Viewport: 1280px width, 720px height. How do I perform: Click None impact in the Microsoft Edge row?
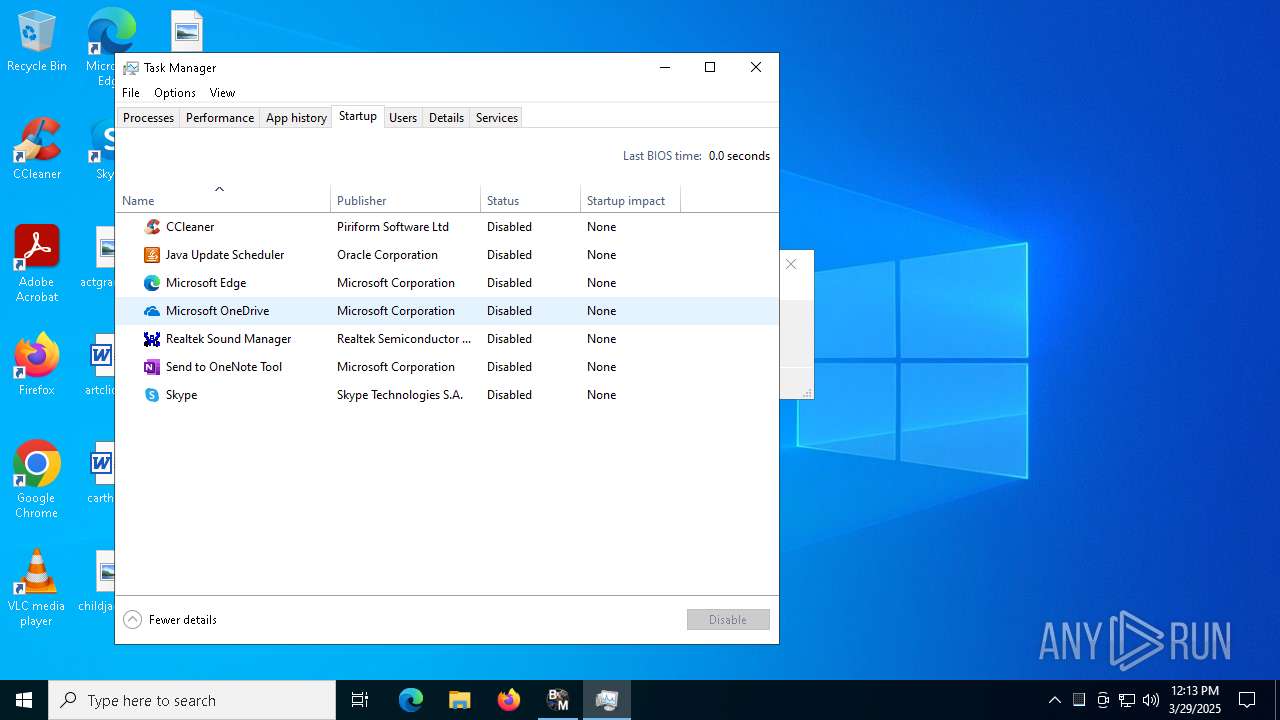click(x=601, y=283)
